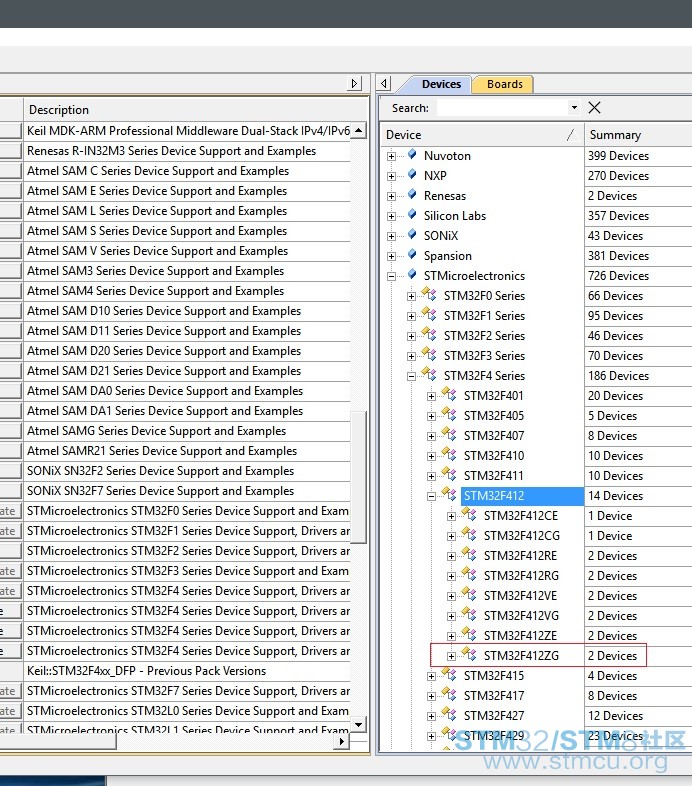Click the NXP vendor diamond icon

[x=412, y=174]
